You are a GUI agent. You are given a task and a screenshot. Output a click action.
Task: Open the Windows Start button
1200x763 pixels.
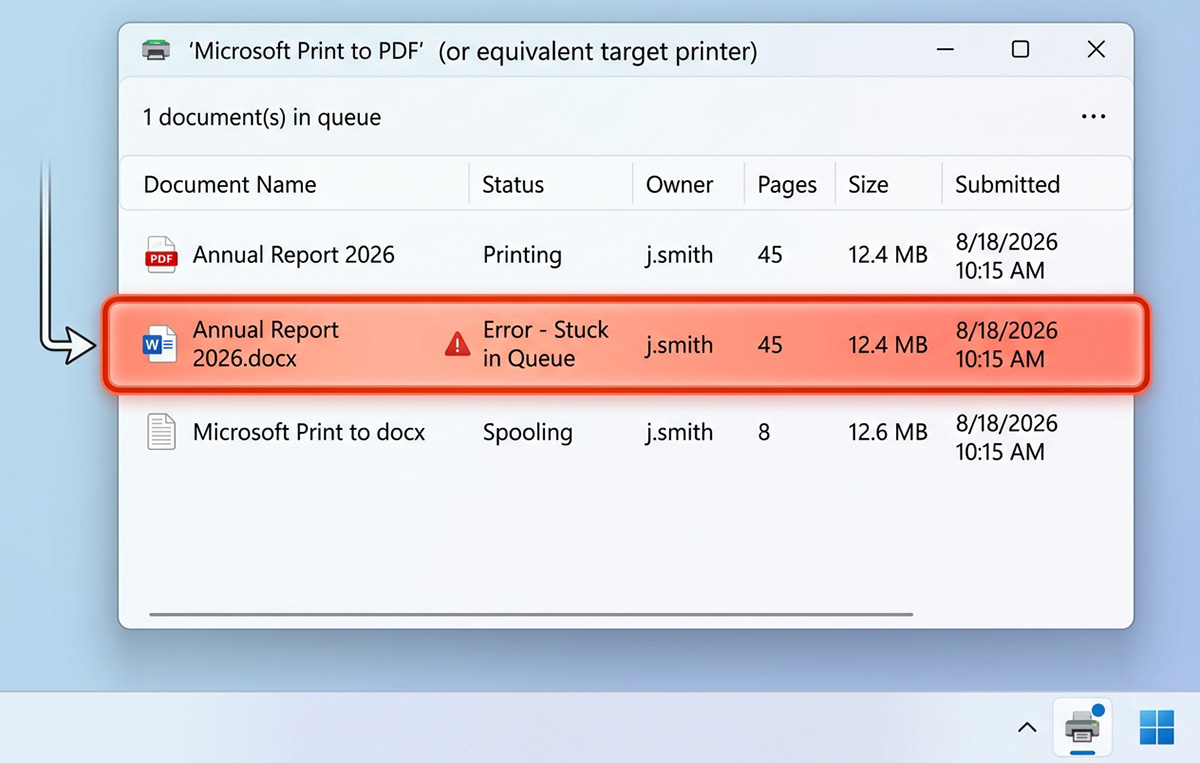point(1157,727)
